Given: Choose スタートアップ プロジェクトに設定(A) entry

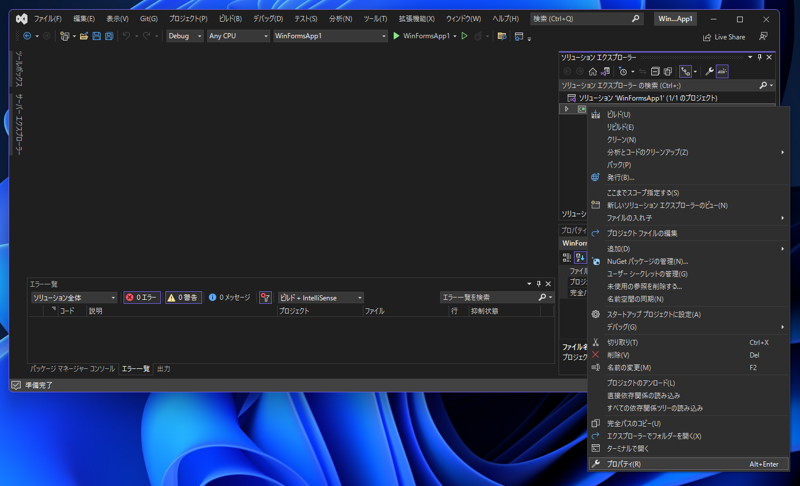Looking at the screenshot, I should point(688,314).
